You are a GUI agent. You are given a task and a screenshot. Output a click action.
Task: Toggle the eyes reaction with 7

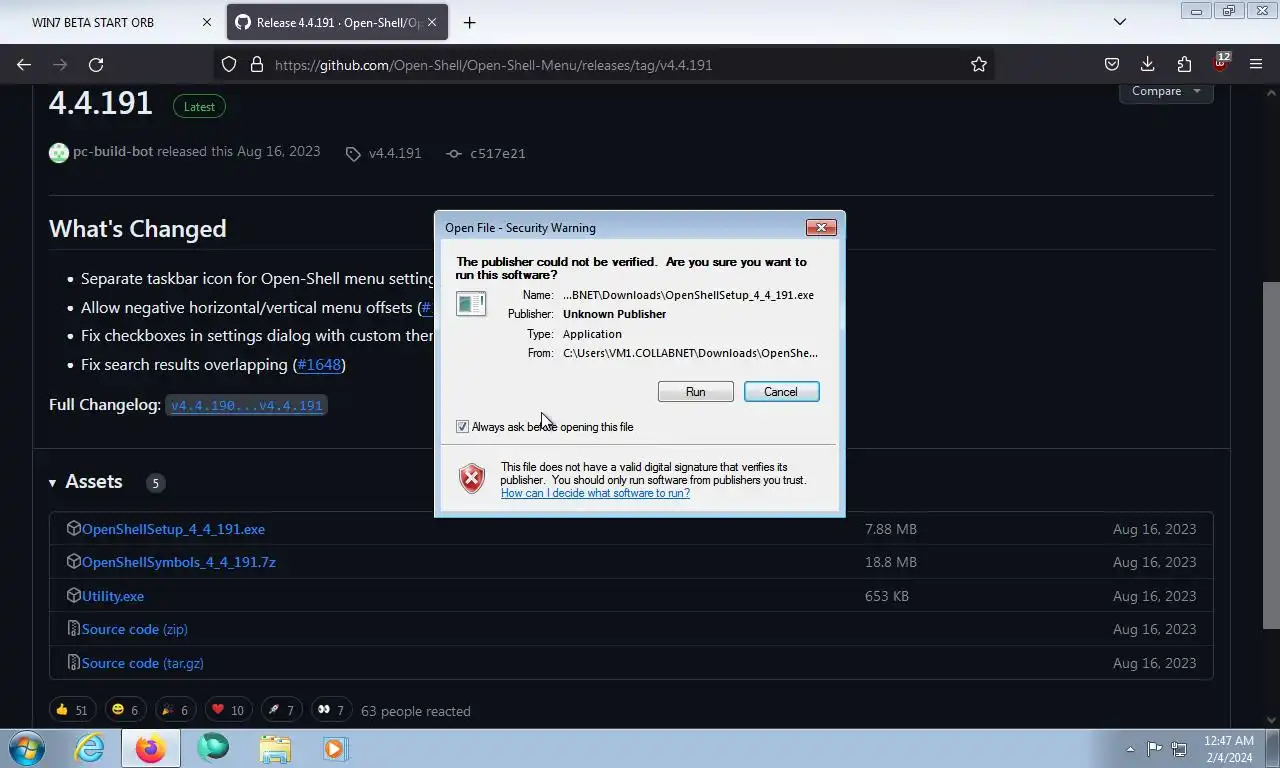click(332, 710)
